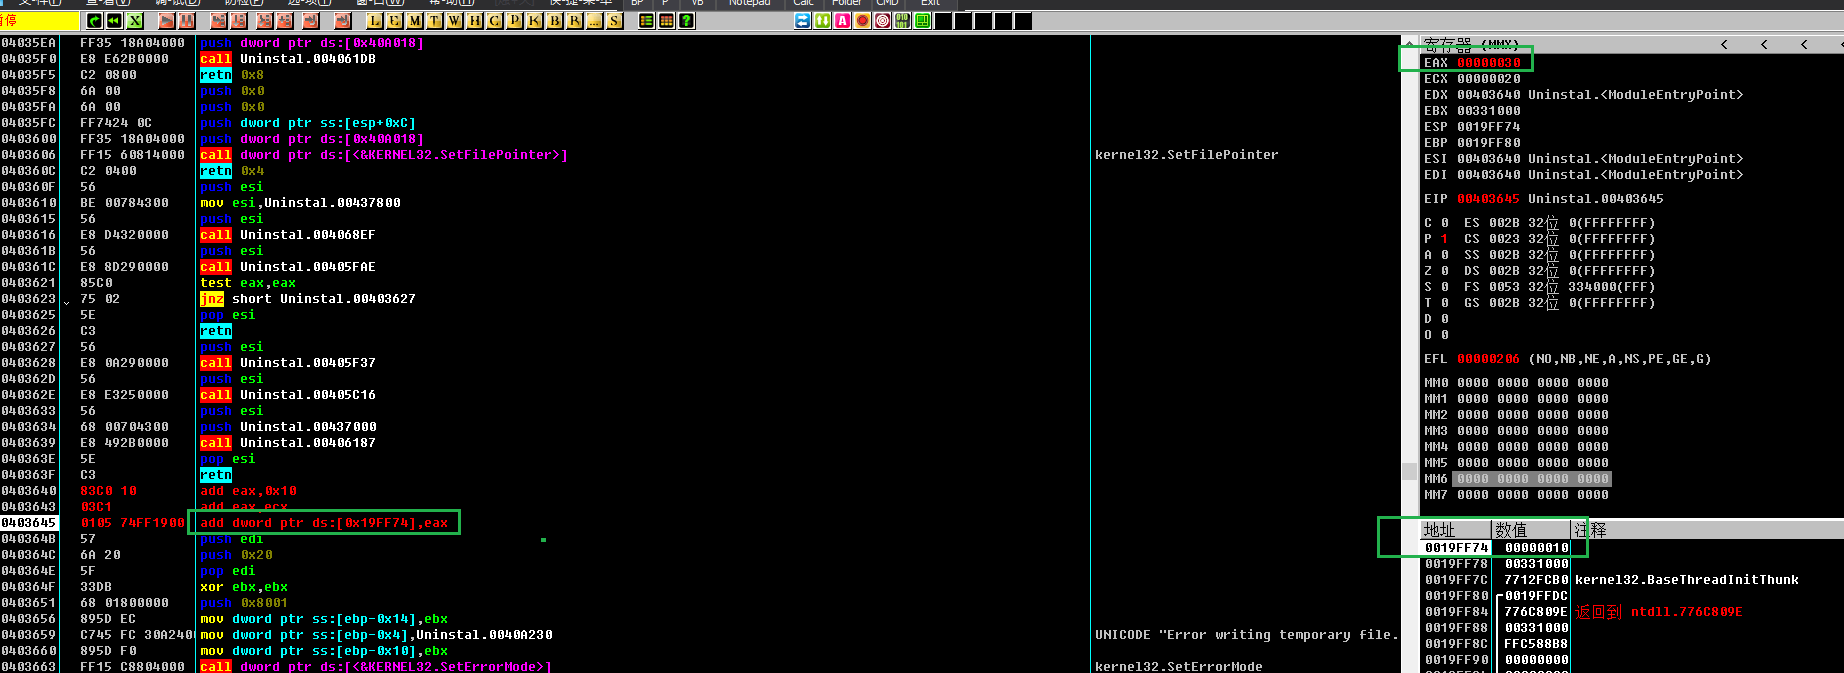Viewport: 1844px width, 673px height.
Task: Click the green up-down arrows icon
Action: tap(823, 21)
